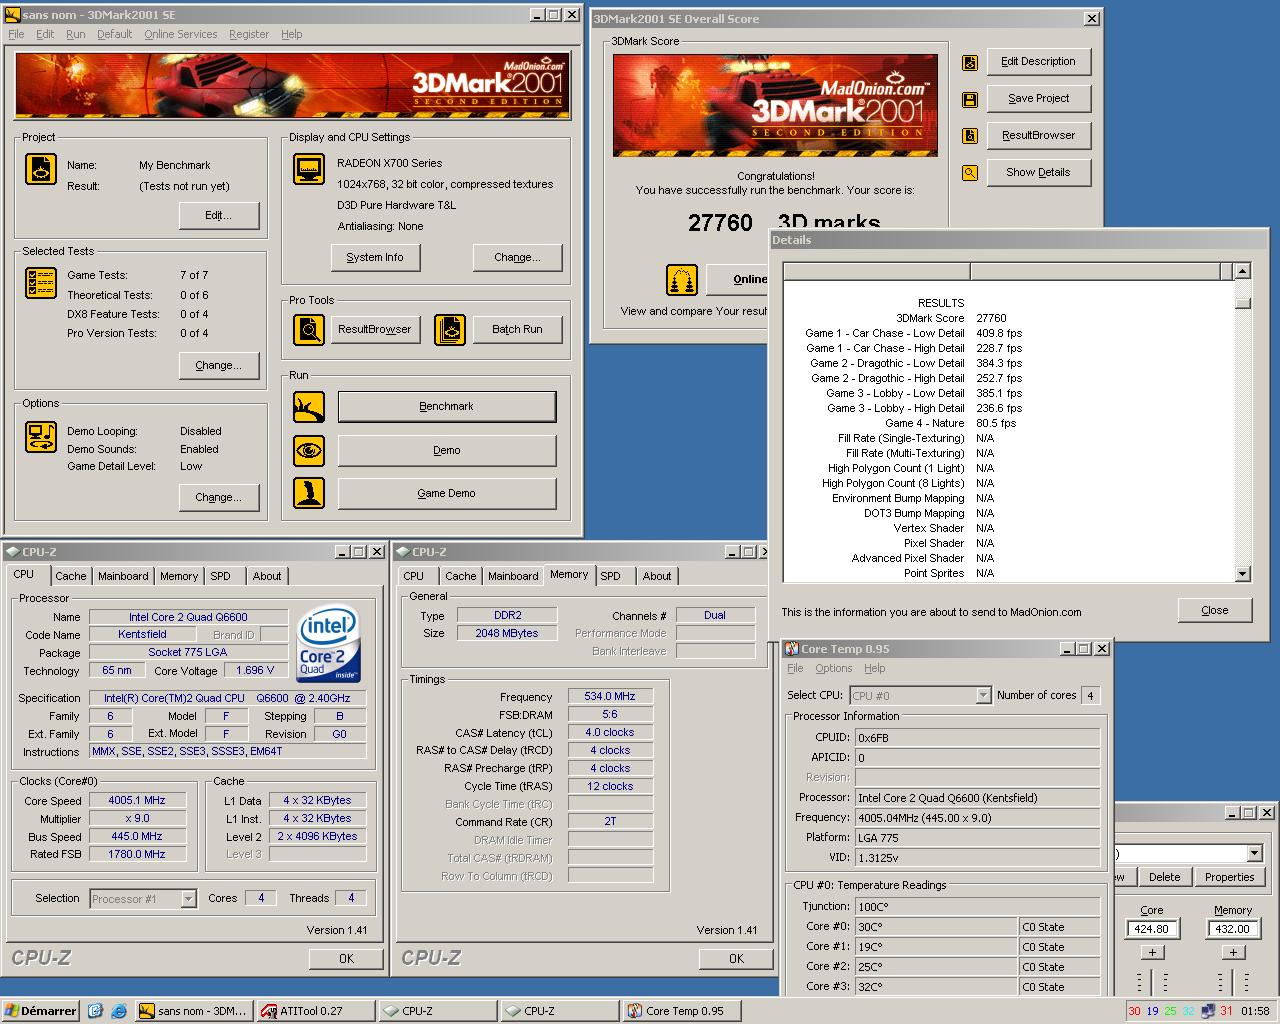Switch to Mainboard tab in left CPU-Z

tap(123, 576)
